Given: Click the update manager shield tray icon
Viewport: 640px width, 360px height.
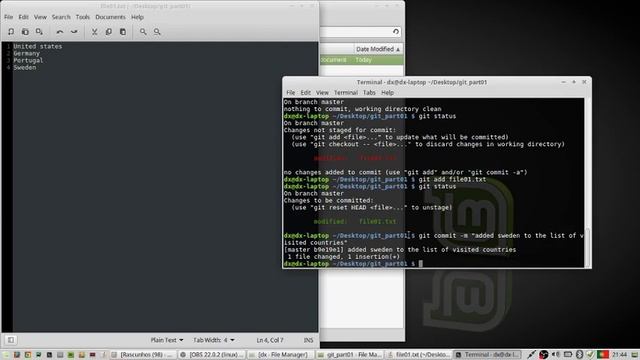Looking at the screenshot, I should pyautogui.click(x=590, y=354).
